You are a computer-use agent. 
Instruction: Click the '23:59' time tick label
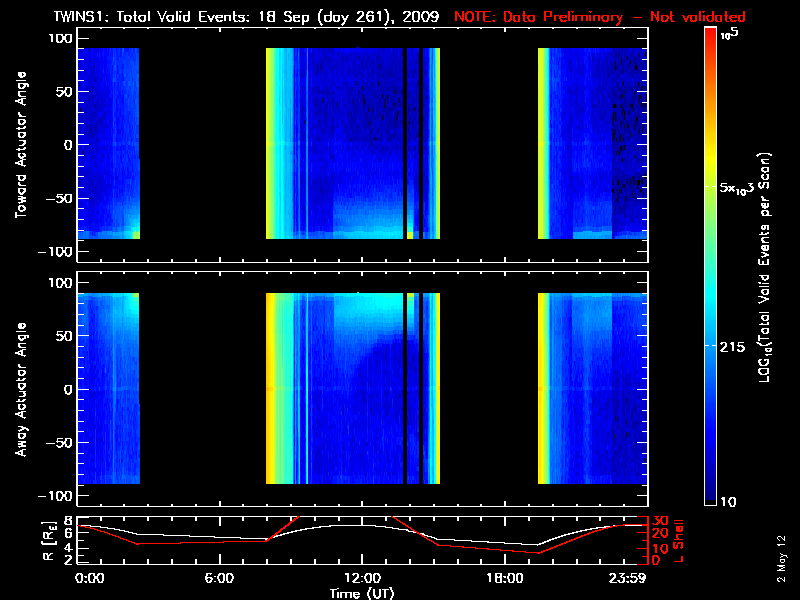tap(628, 578)
